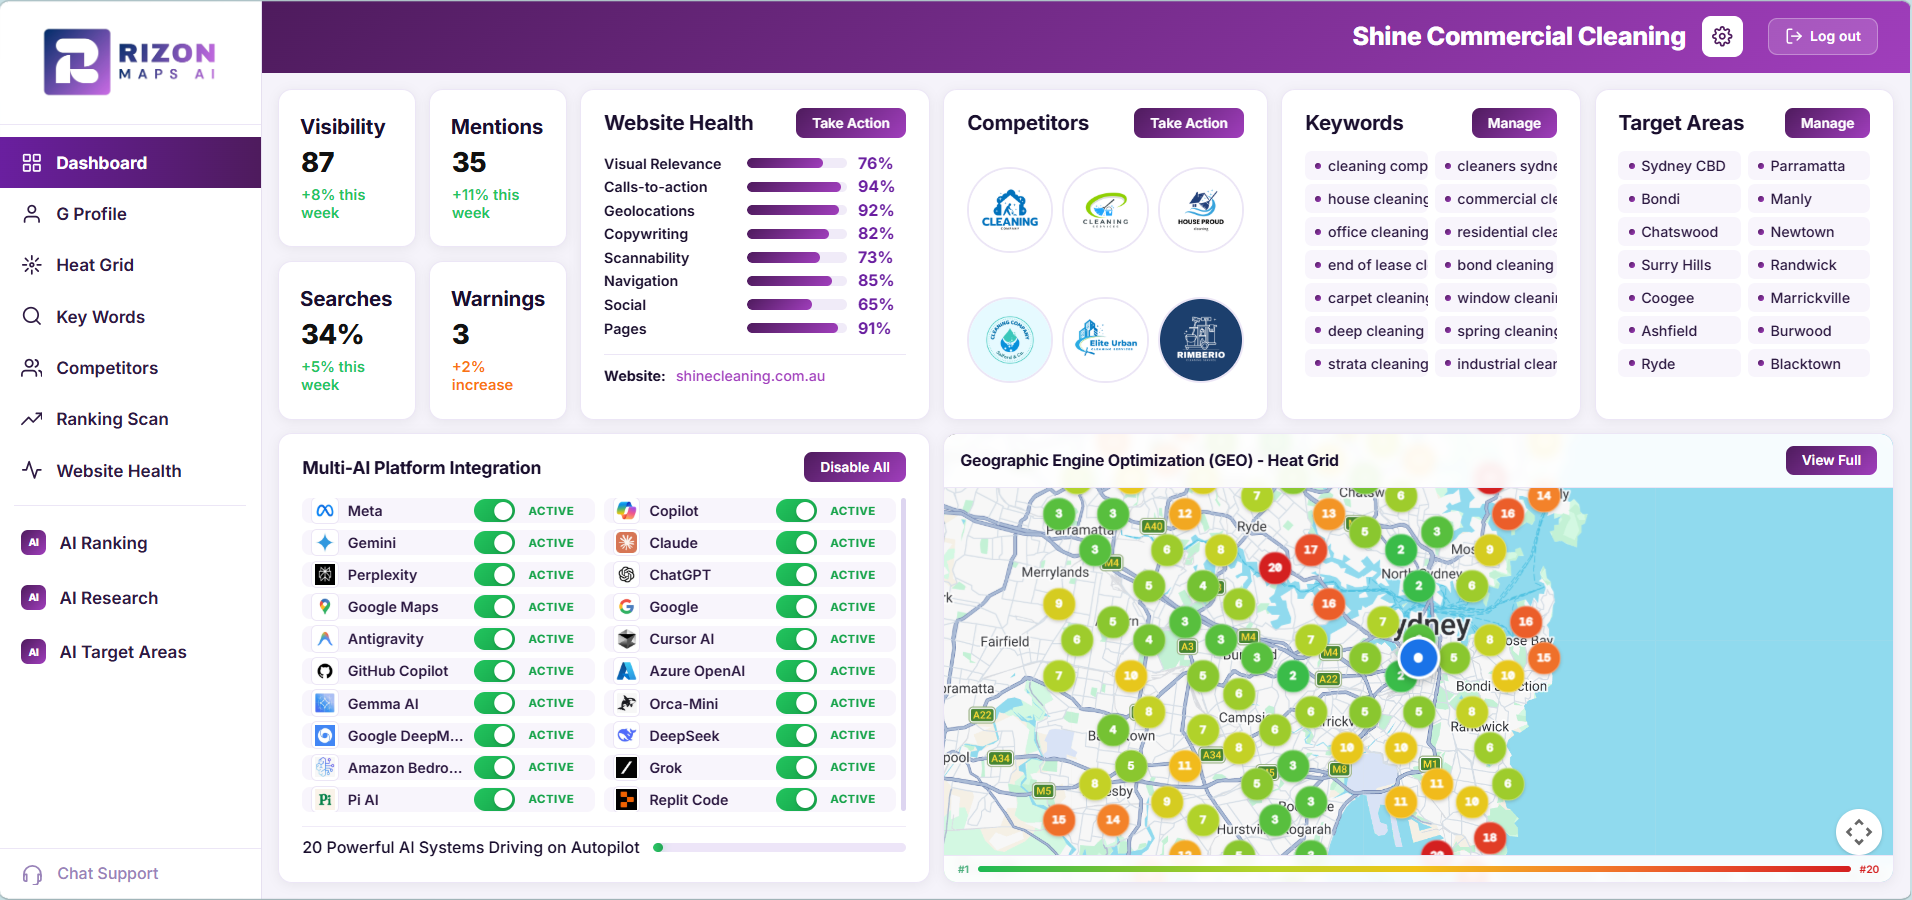Click the autopilot progress bar
Screen dimensions: 1912x900
tap(779, 847)
